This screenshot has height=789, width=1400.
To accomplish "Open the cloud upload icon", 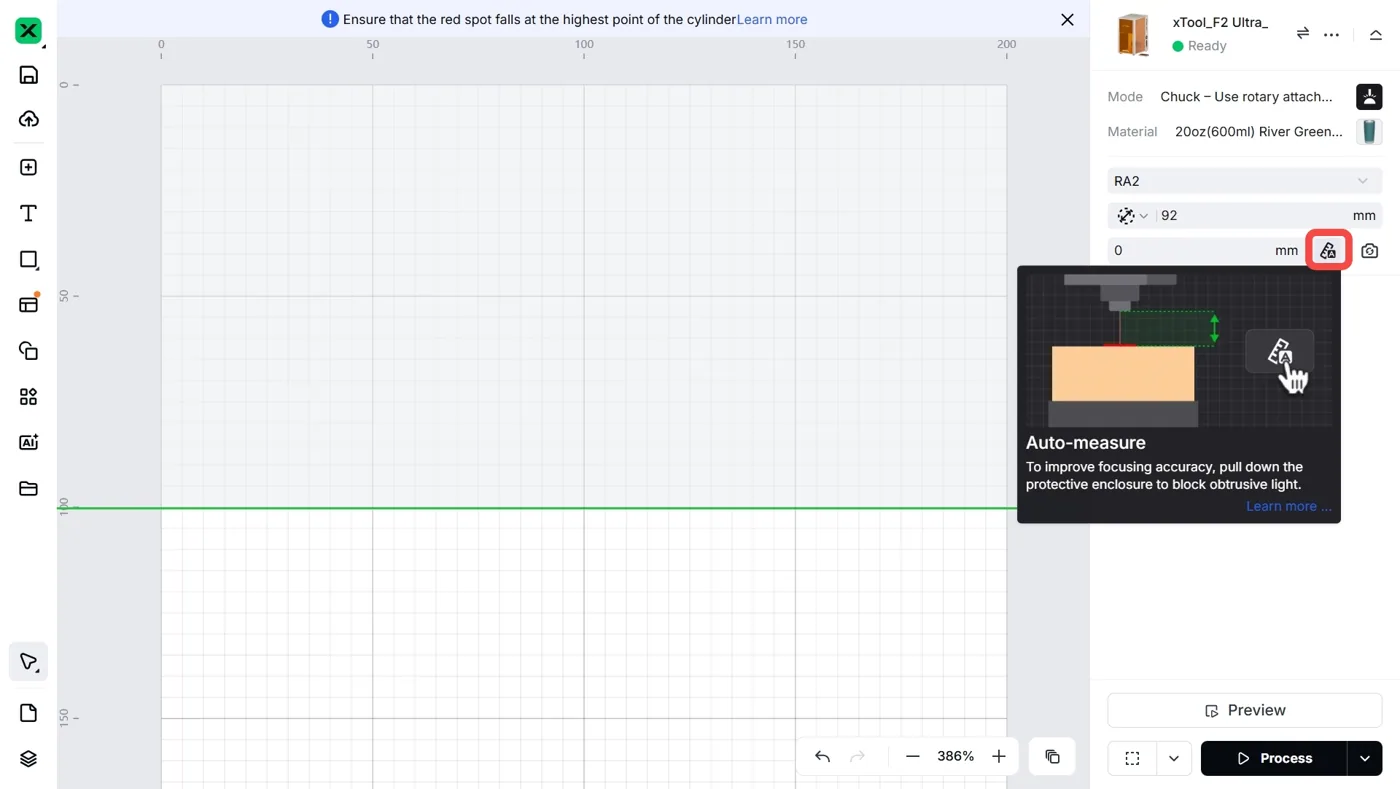I will (x=28, y=119).
